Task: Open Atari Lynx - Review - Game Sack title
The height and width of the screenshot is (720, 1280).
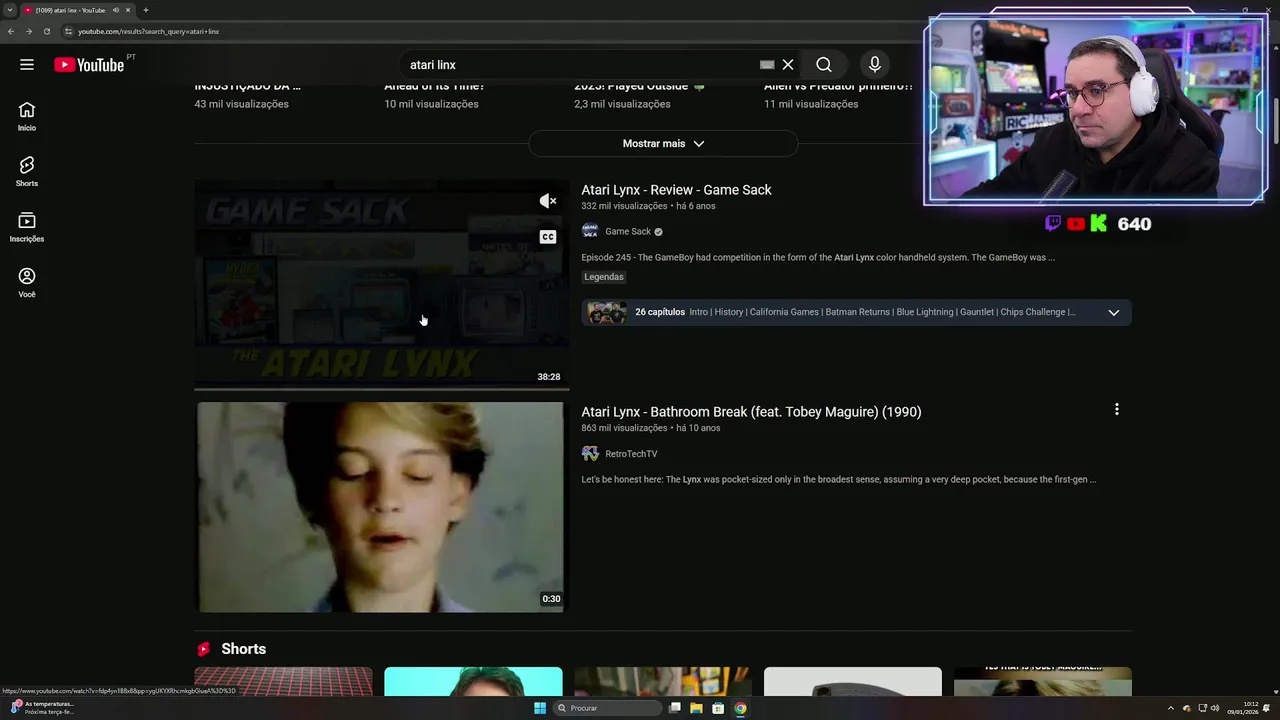Action: click(x=676, y=190)
